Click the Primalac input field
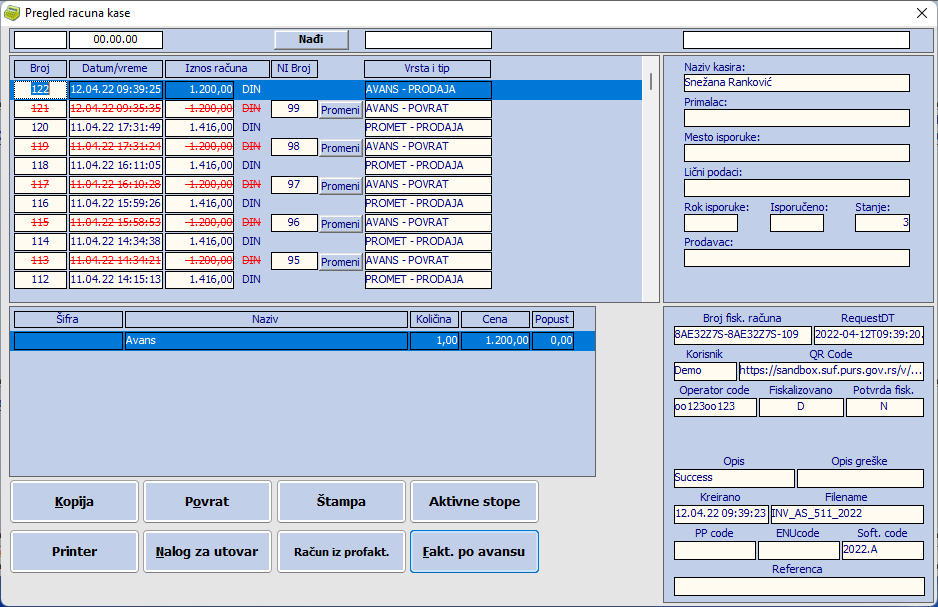 796,118
